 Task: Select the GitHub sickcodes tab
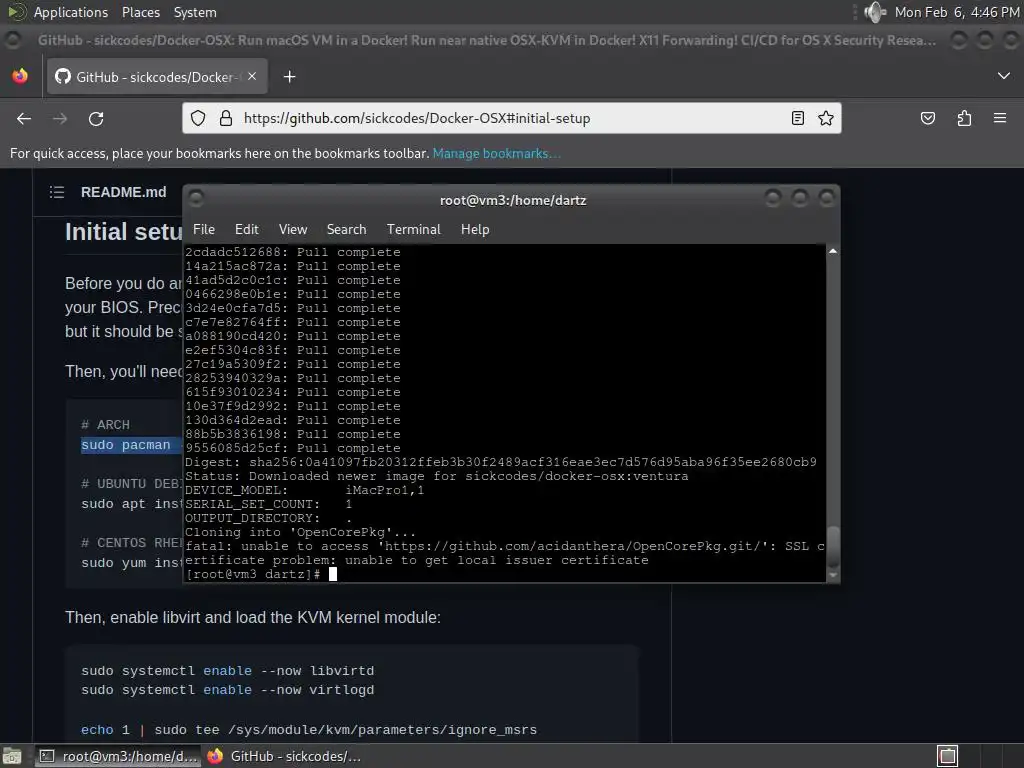155,76
